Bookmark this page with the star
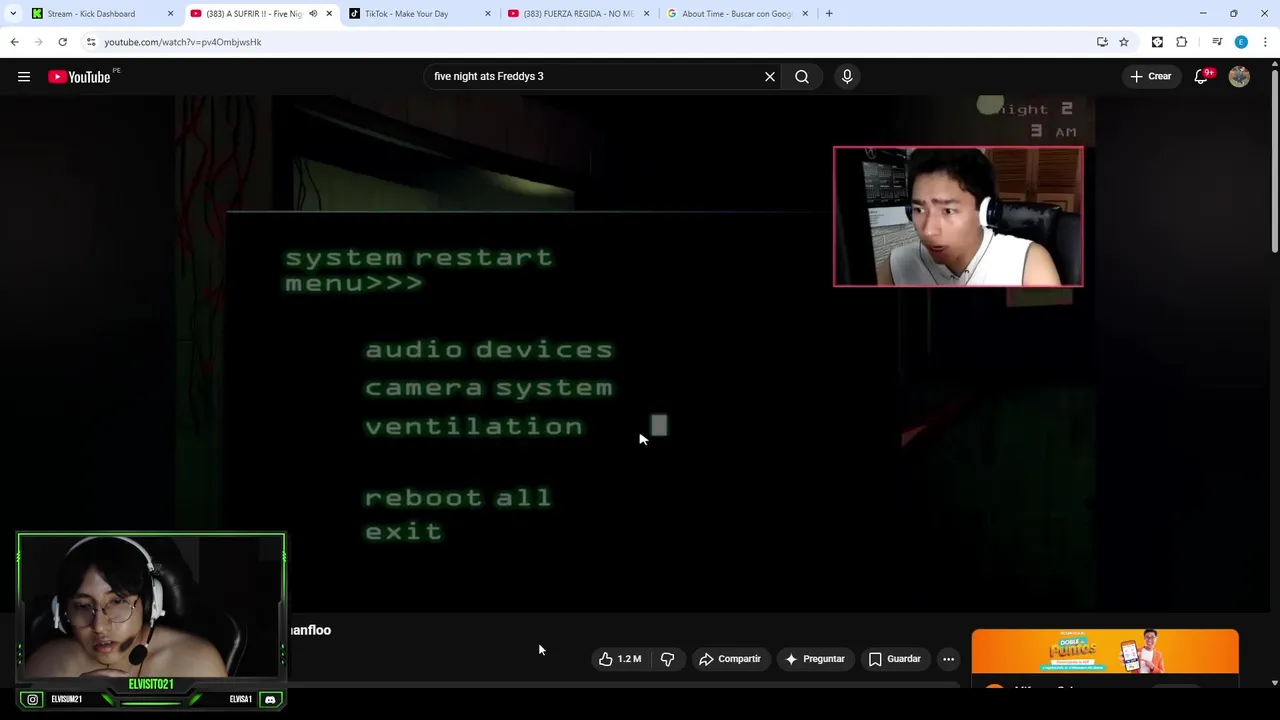 pos(1124,42)
